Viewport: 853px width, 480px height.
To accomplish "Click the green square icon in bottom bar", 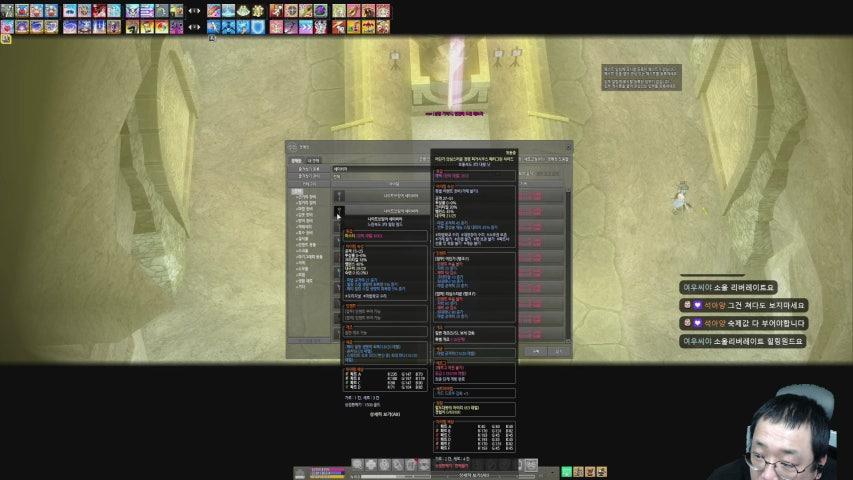I will (x=566, y=471).
